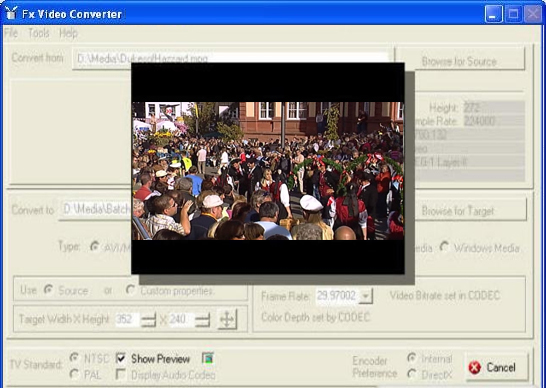546x388 pixels.
Task: Select PAL TV standard
Action: point(74,374)
